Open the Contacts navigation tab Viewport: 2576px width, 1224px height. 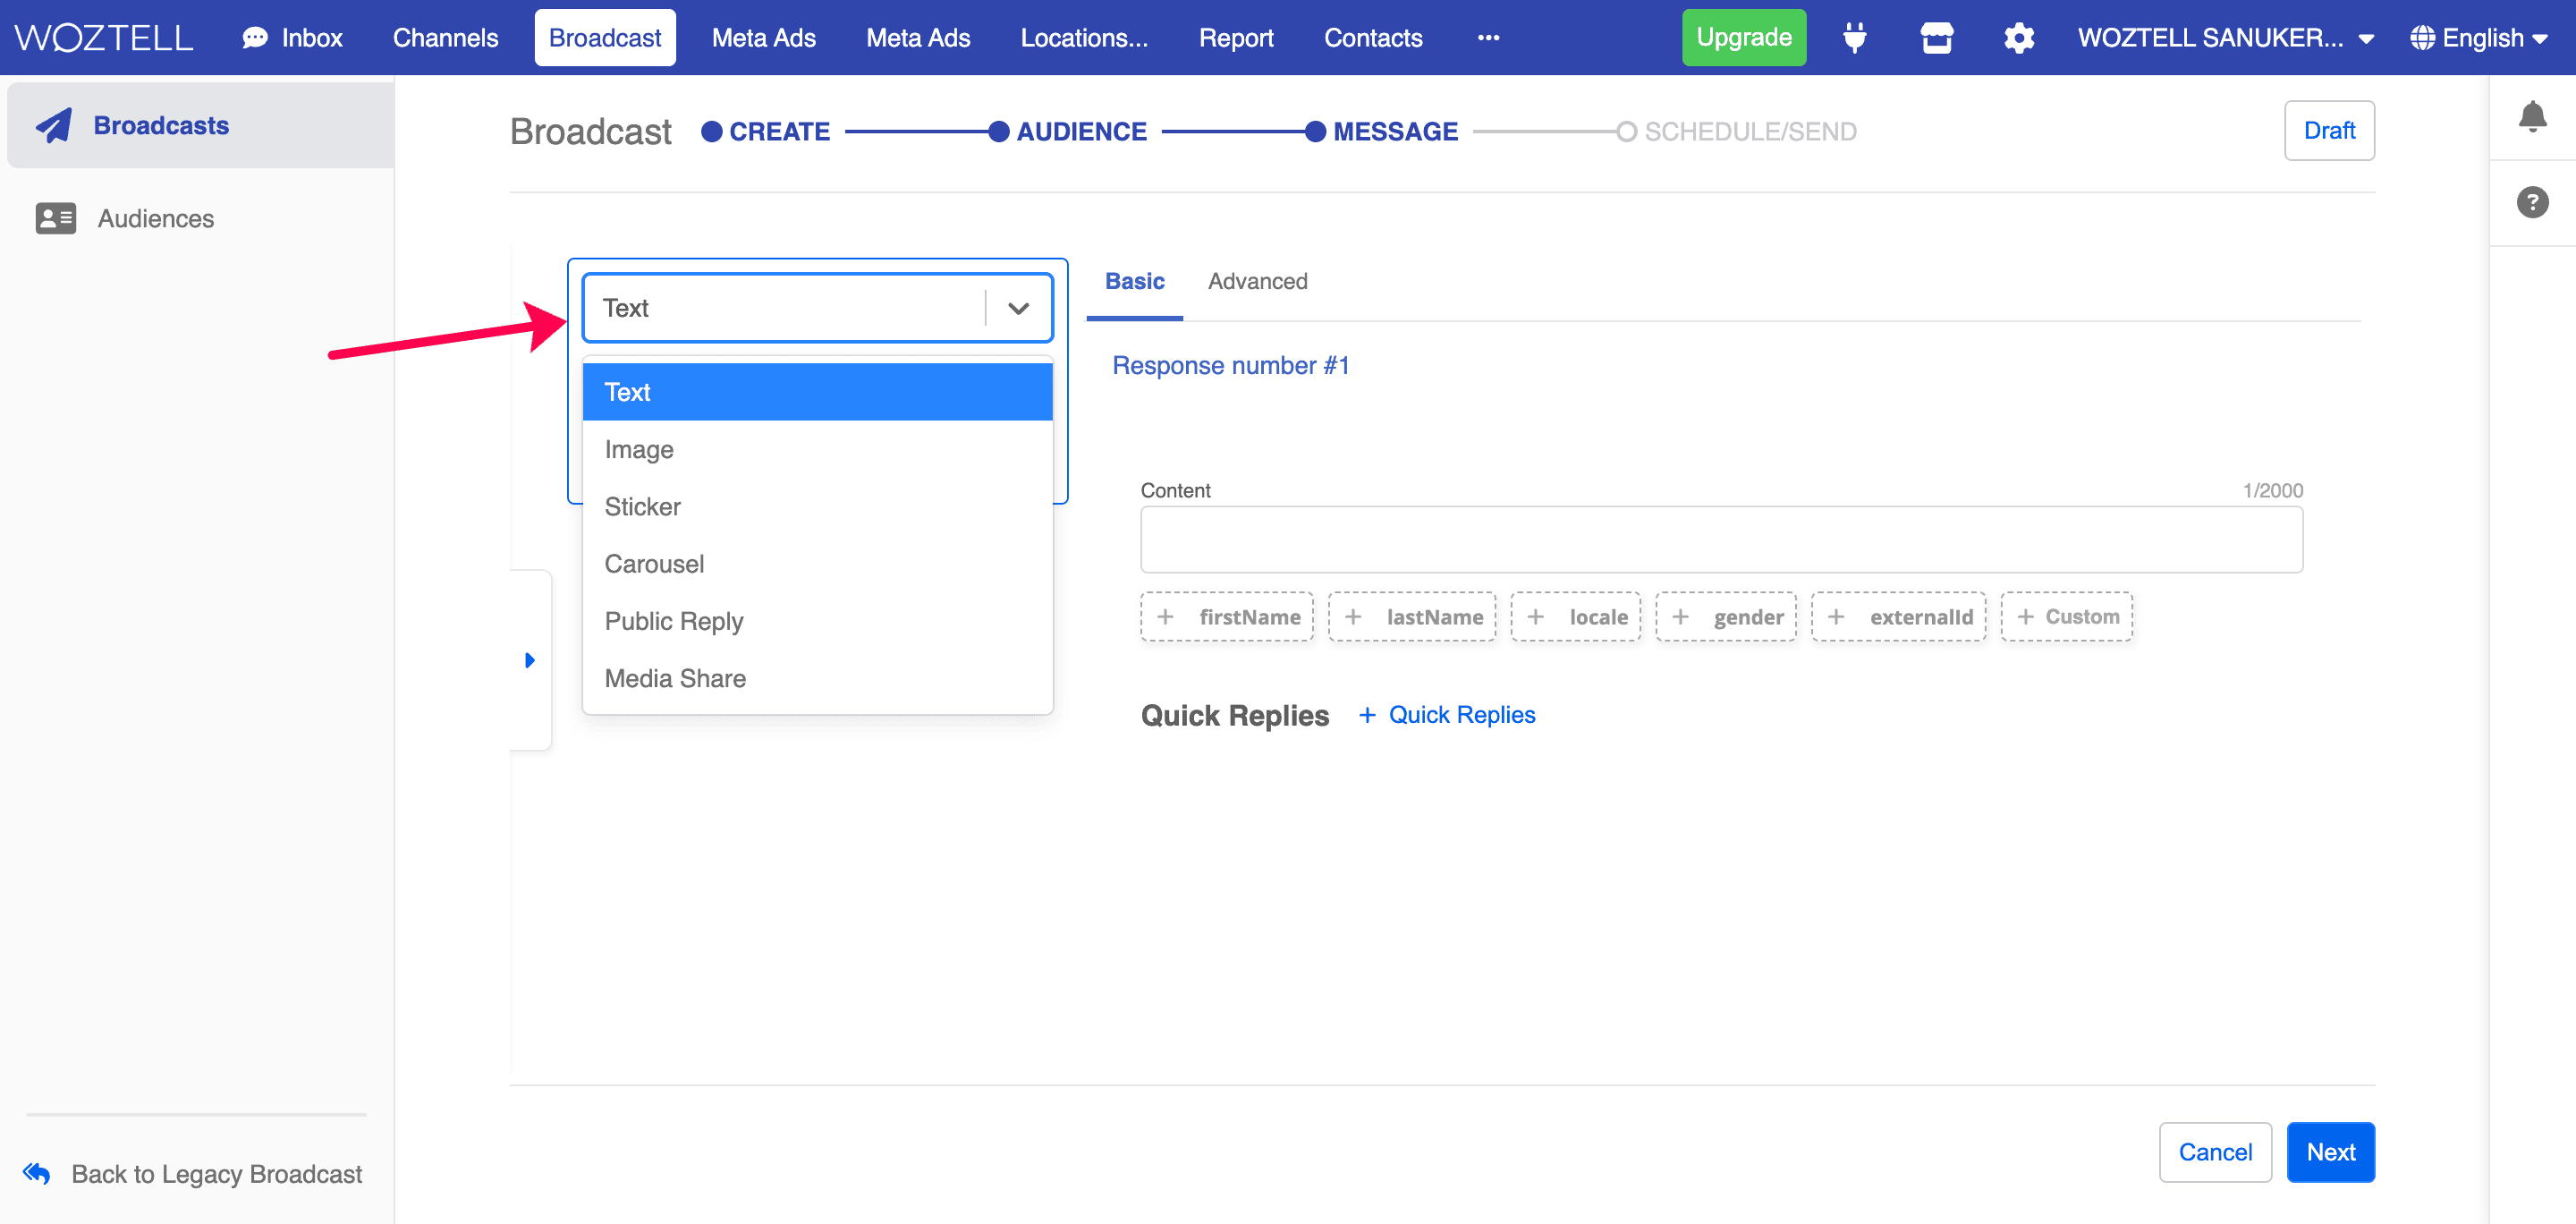[x=1372, y=38]
